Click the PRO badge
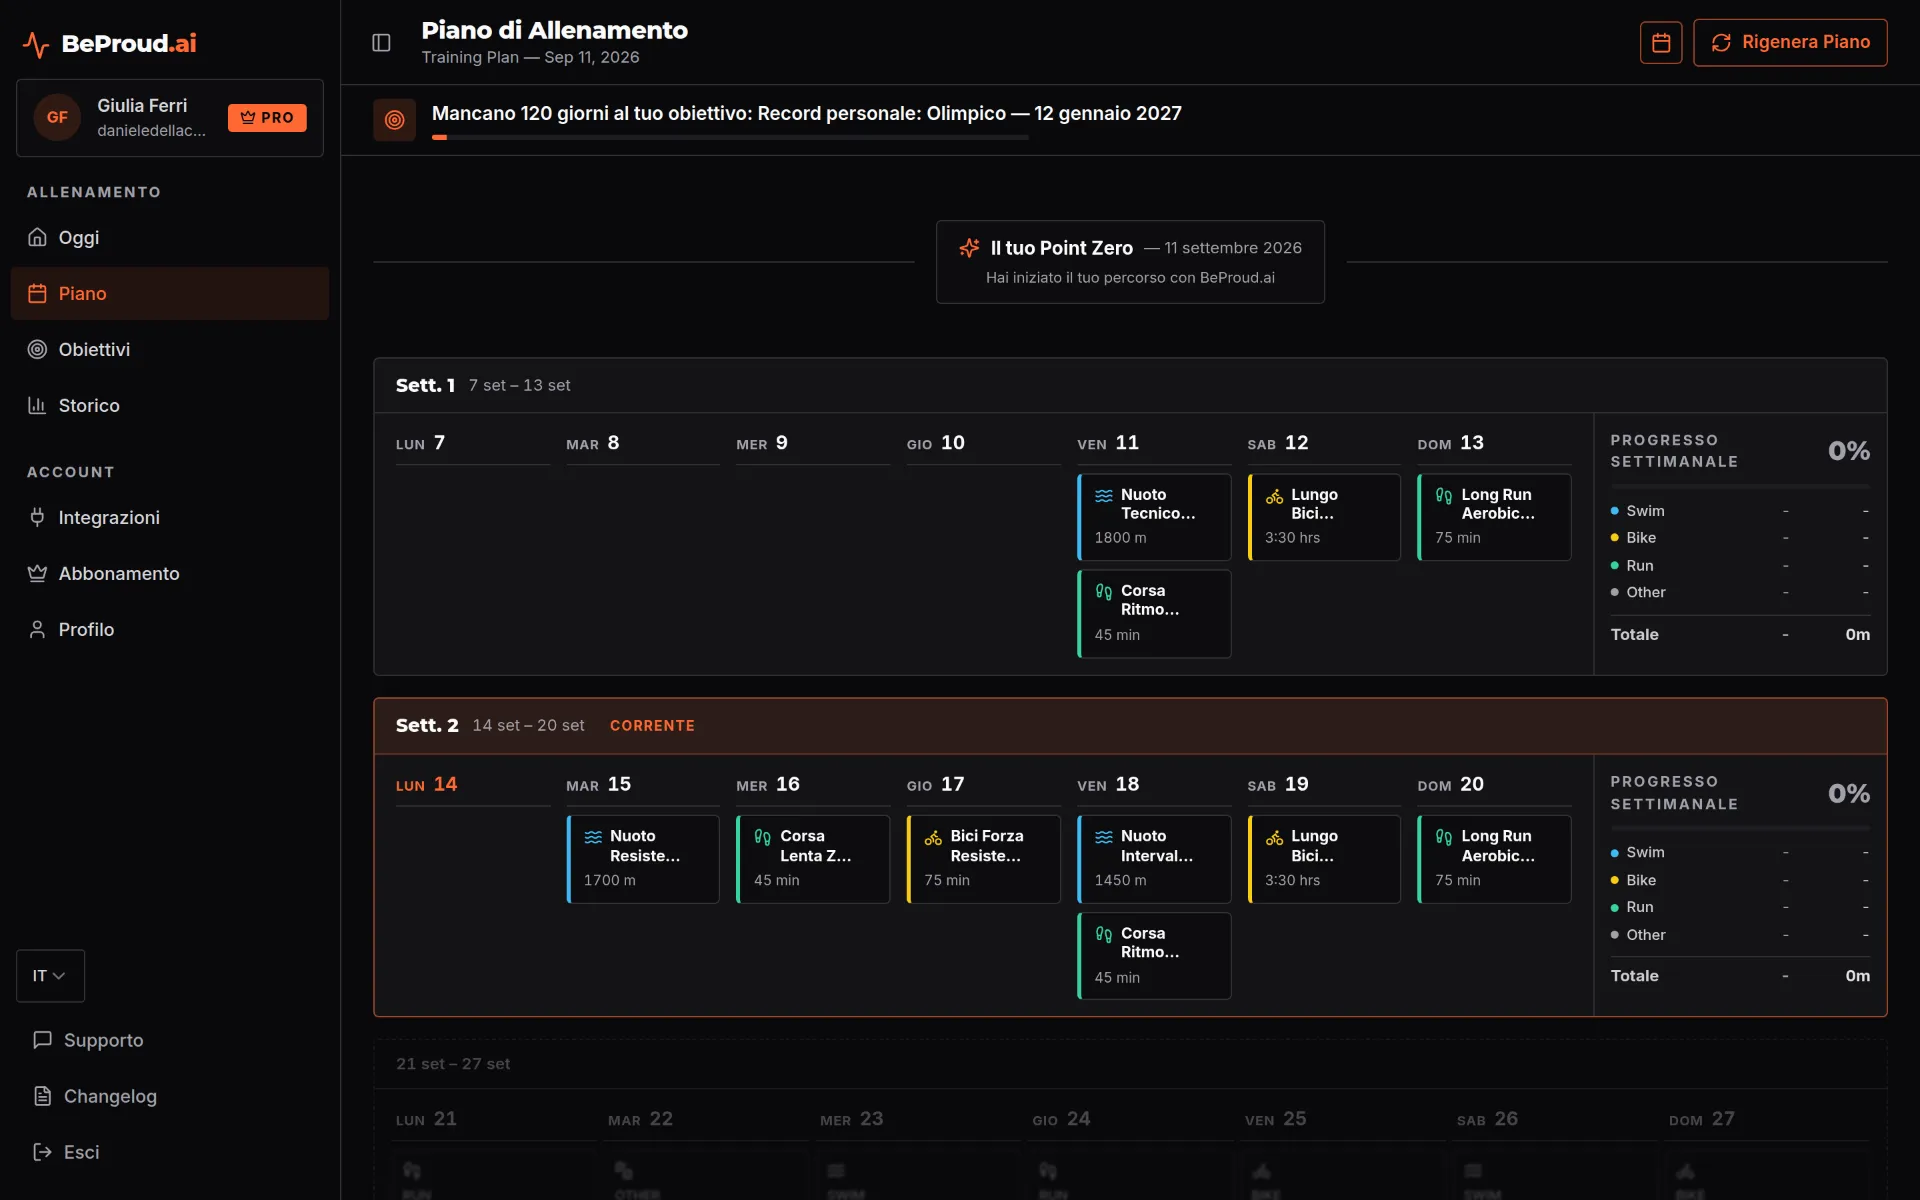Screen dimensions: 1920x1200 (x=267, y=117)
